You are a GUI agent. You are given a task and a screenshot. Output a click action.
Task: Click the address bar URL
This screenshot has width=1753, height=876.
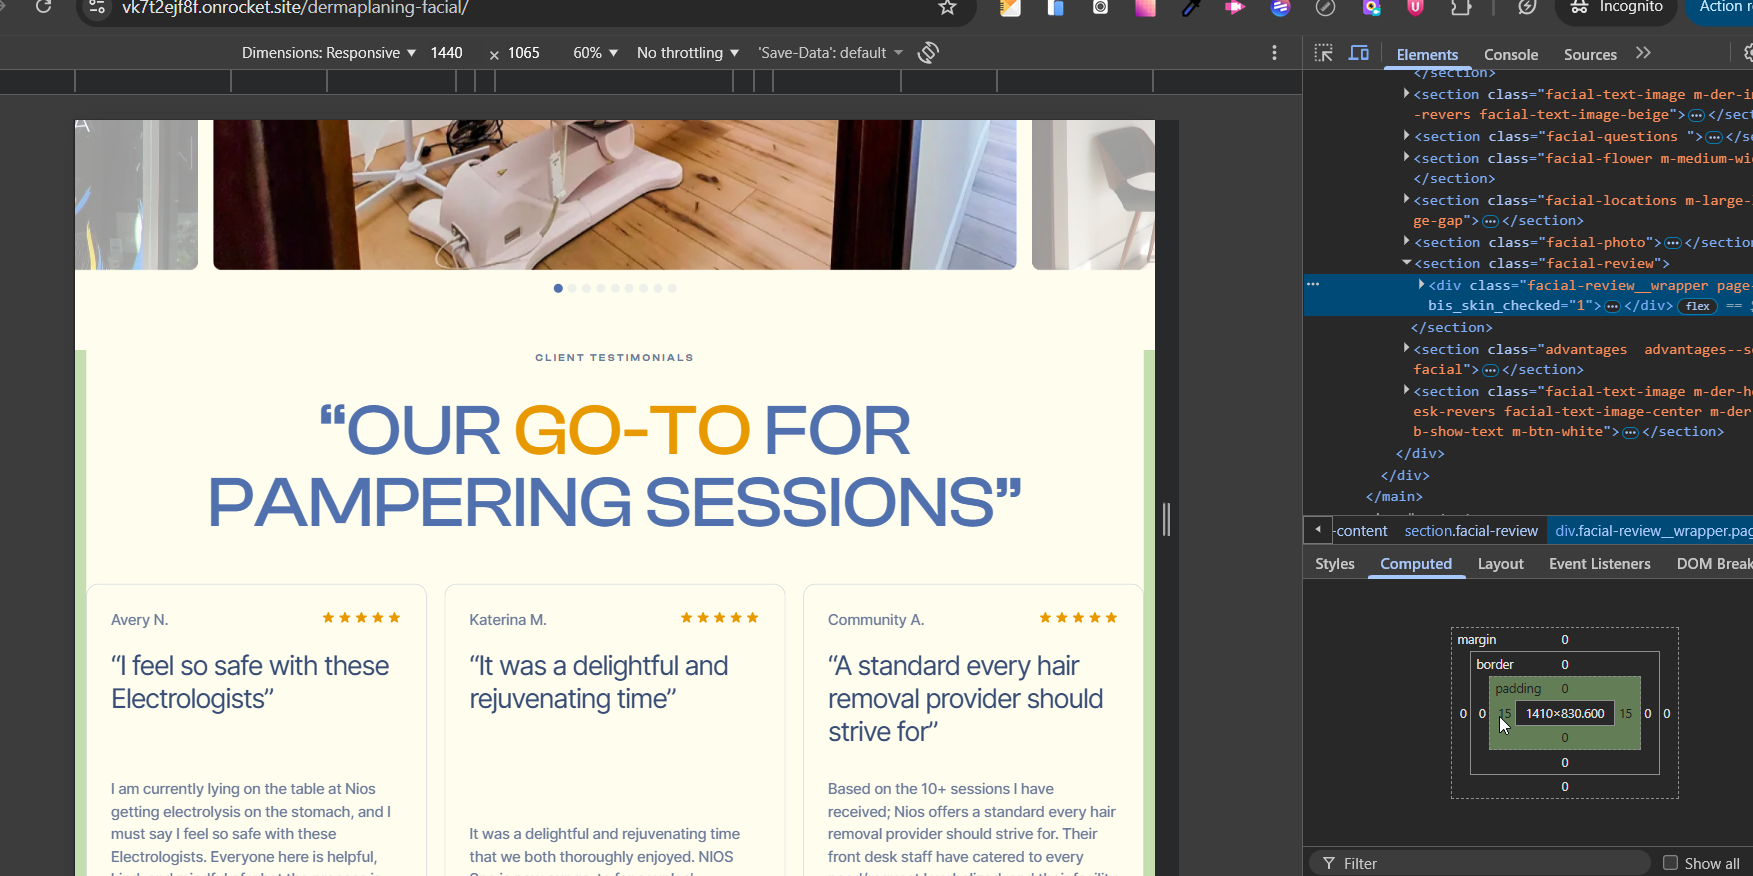pos(295,8)
